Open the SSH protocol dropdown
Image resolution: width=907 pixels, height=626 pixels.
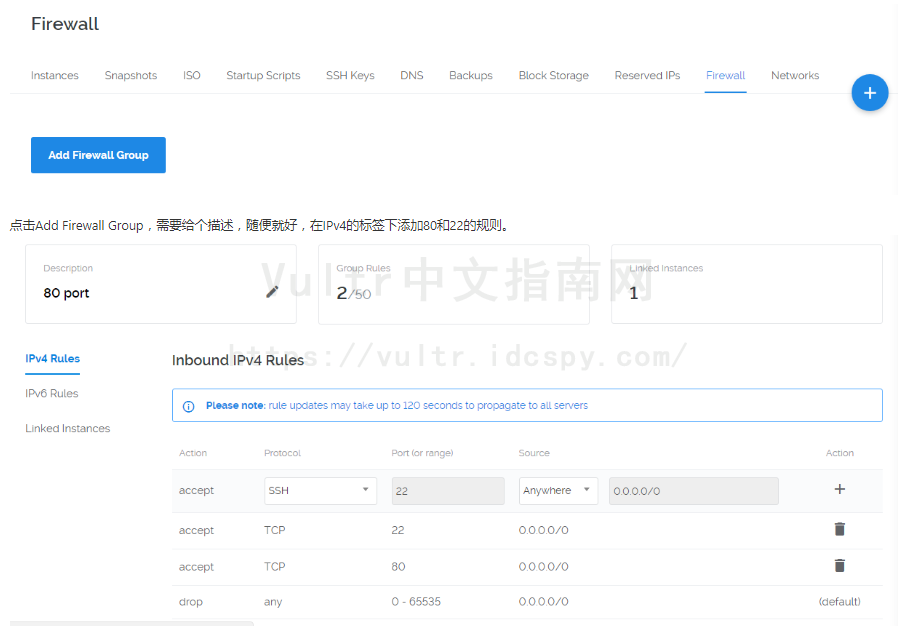pos(320,491)
